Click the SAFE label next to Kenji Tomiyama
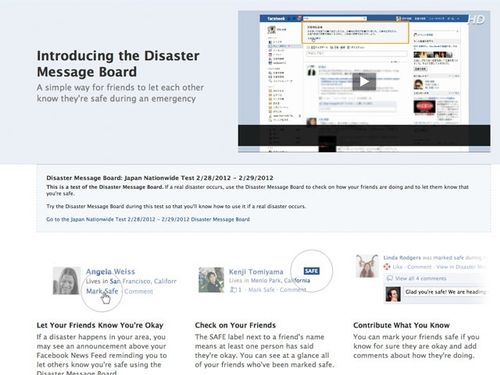Screen dimensions: 500x375 (312, 271)
